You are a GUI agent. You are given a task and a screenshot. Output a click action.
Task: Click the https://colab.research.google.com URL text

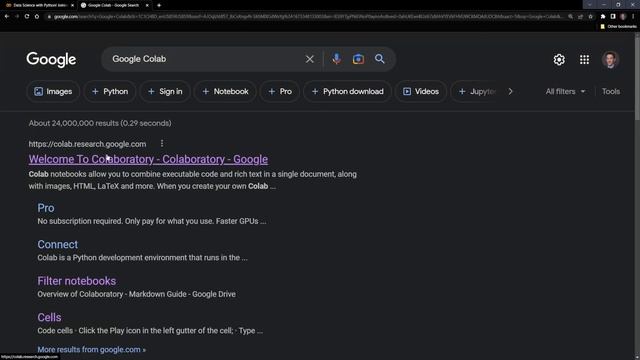(87, 144)
